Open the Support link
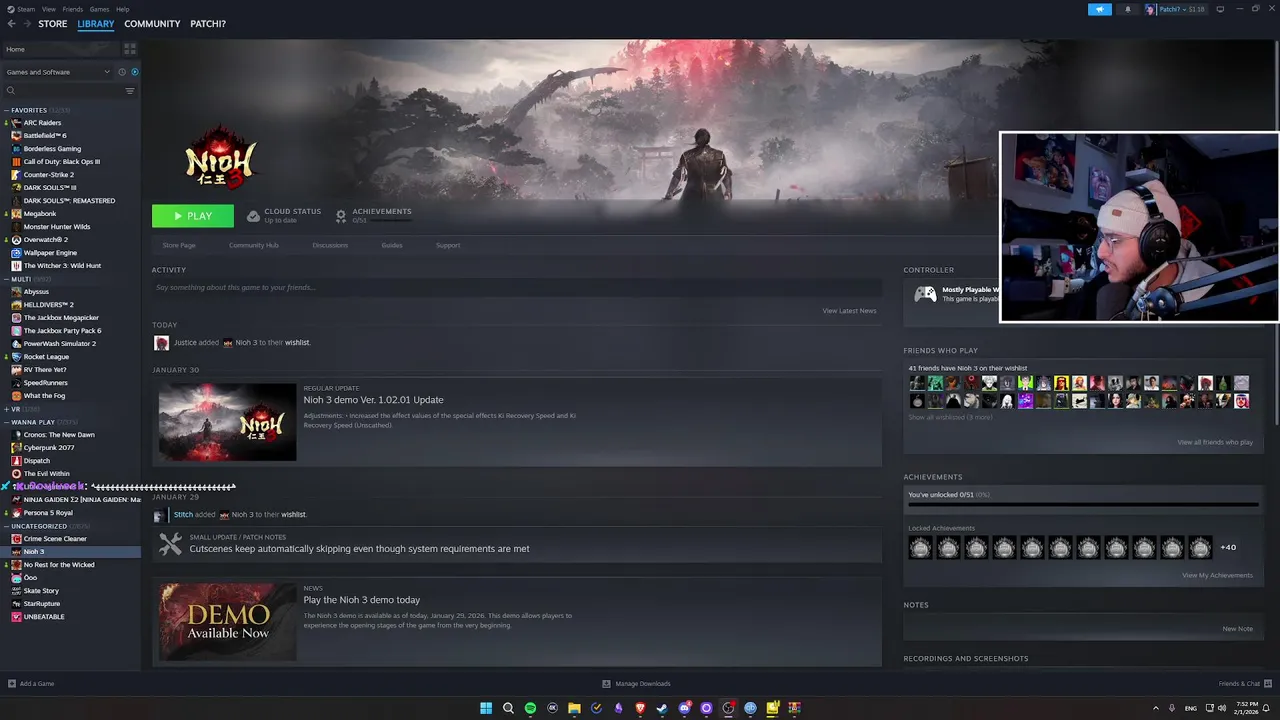This screenshot has width=1280, height=720. pos(448,245)
